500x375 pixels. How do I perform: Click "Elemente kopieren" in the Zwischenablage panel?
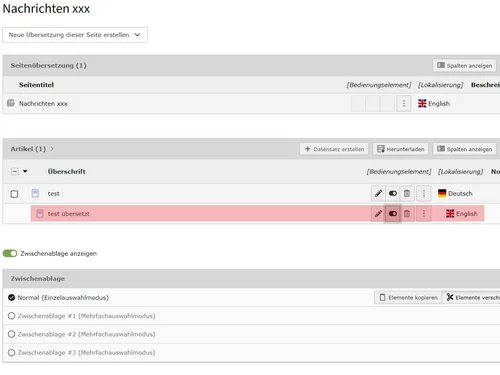click(408, 297)
